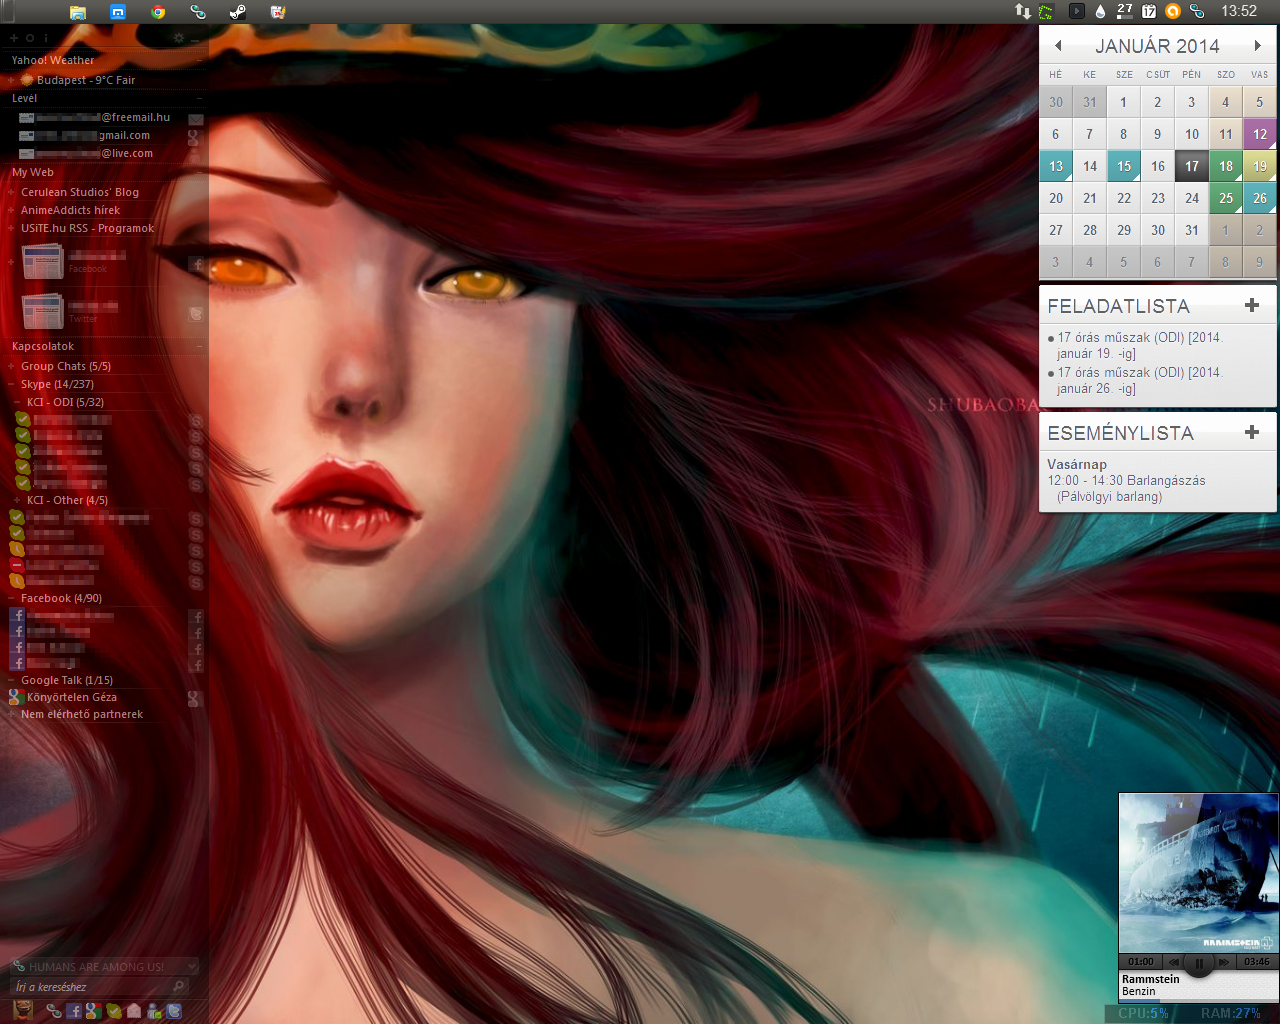Viewport: 1280px width, 1024px height.
Task: Open the file explorer in the top bar
Action: coord(78,12)
